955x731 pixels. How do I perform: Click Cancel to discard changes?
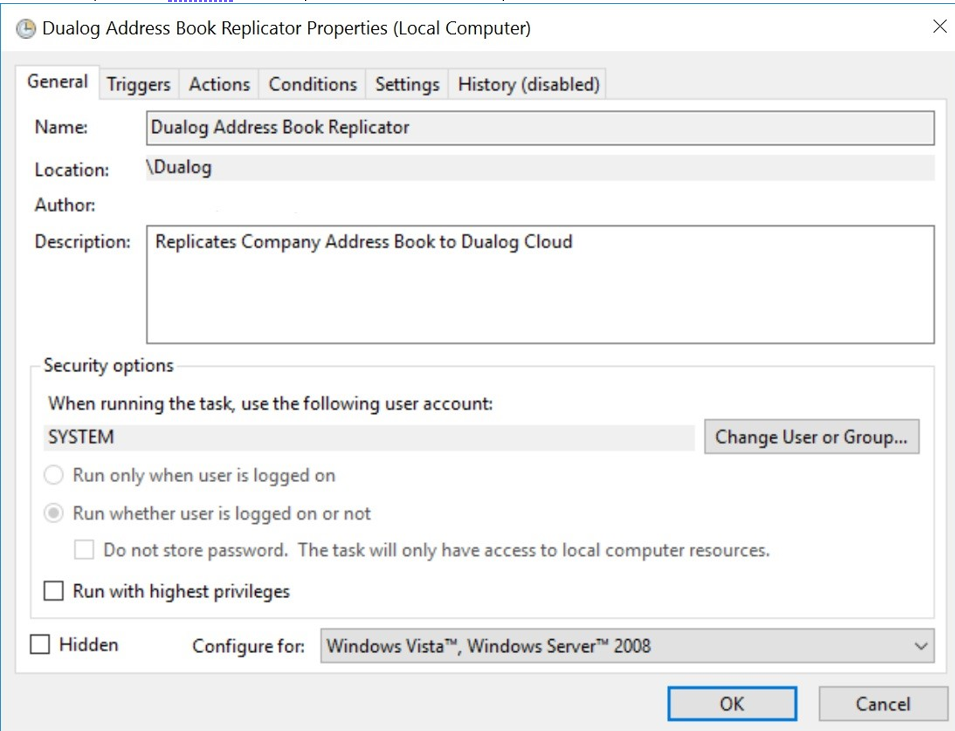pos(883,704)
